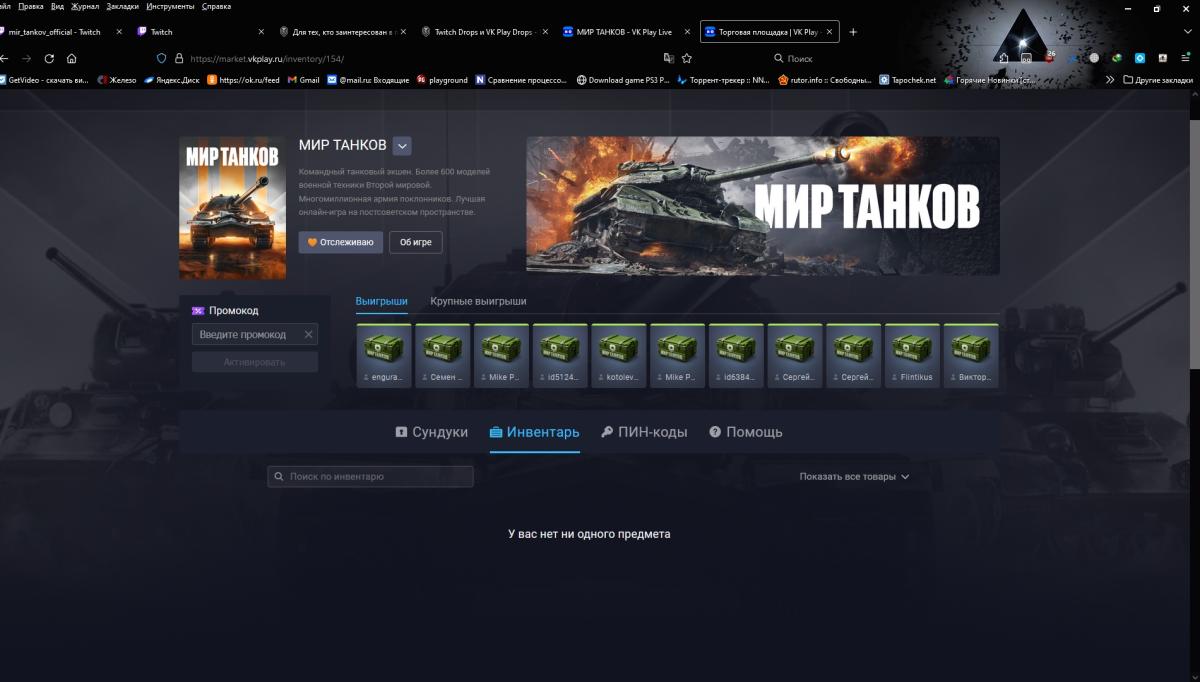Open the Железо bookmark

[x=117, y=80]
